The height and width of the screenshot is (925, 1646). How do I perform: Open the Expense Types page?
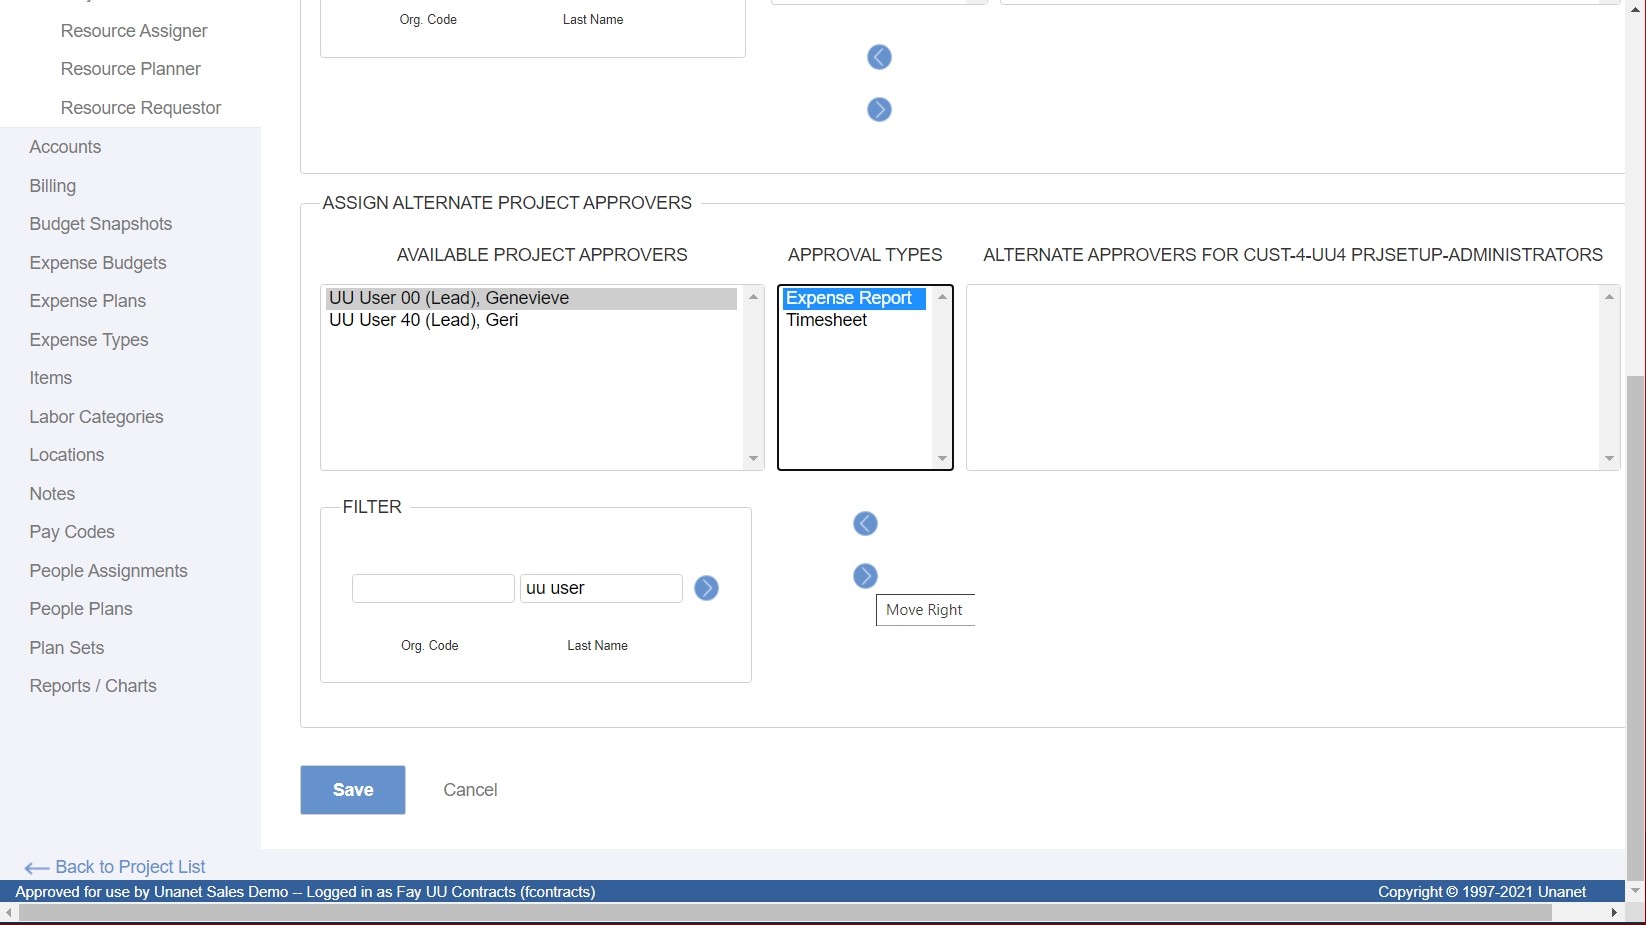click(x=88, y=340)
